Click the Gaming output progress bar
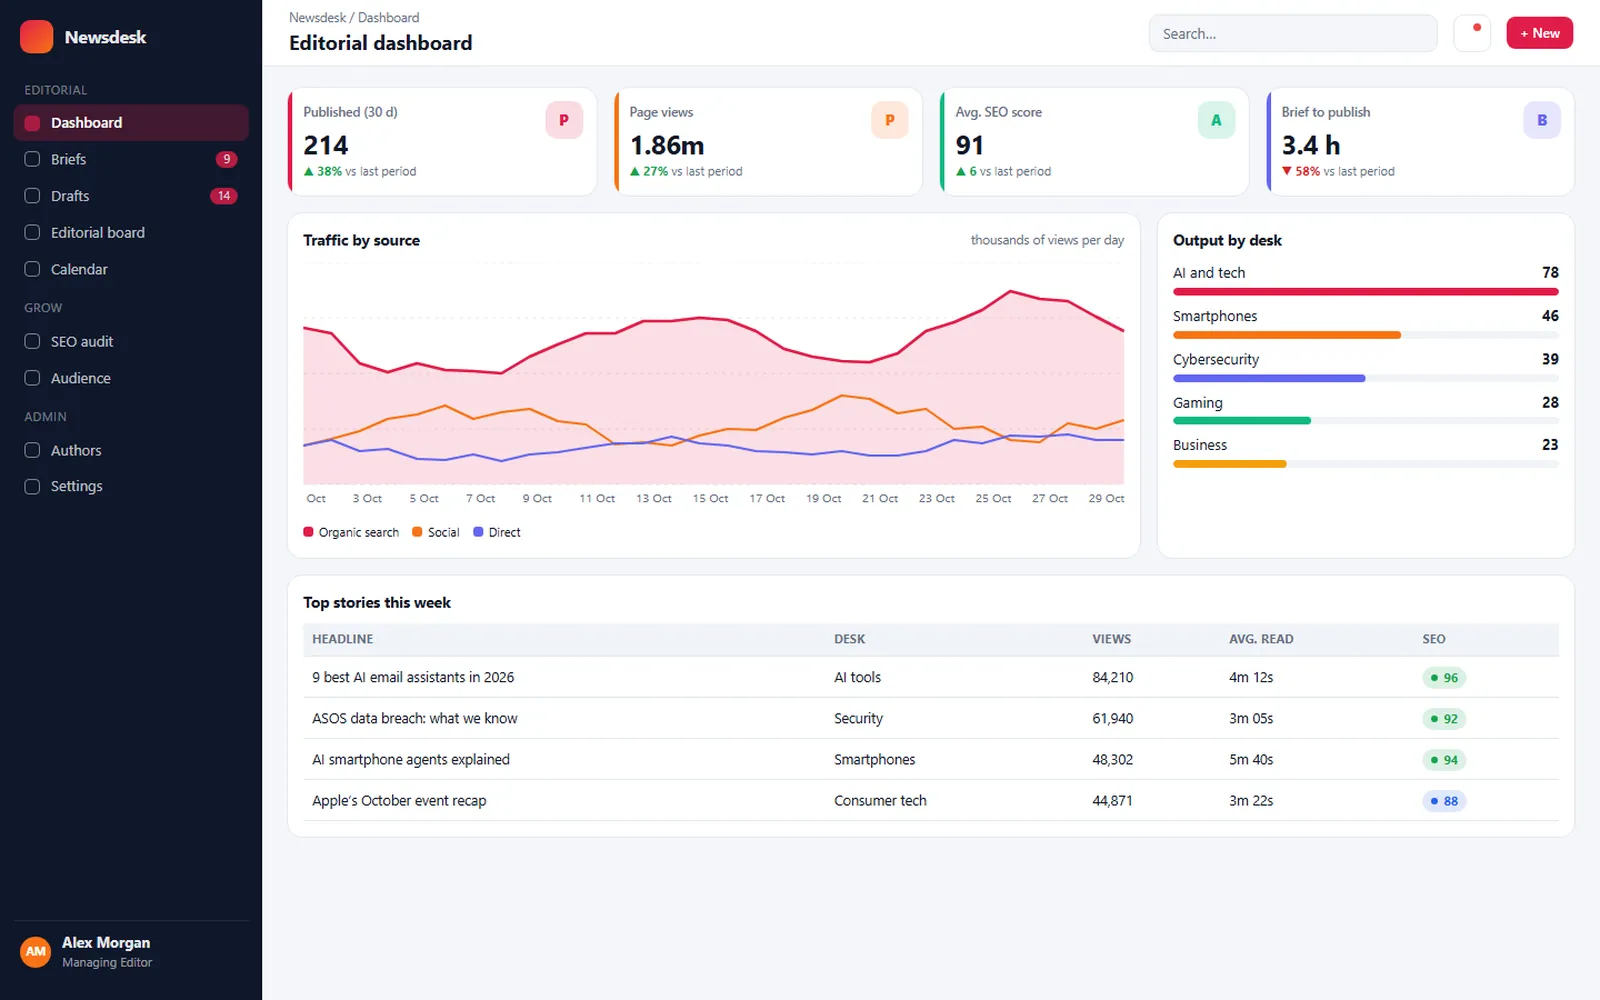The image size is (1600, 1000). click(x=1366, y=421)
